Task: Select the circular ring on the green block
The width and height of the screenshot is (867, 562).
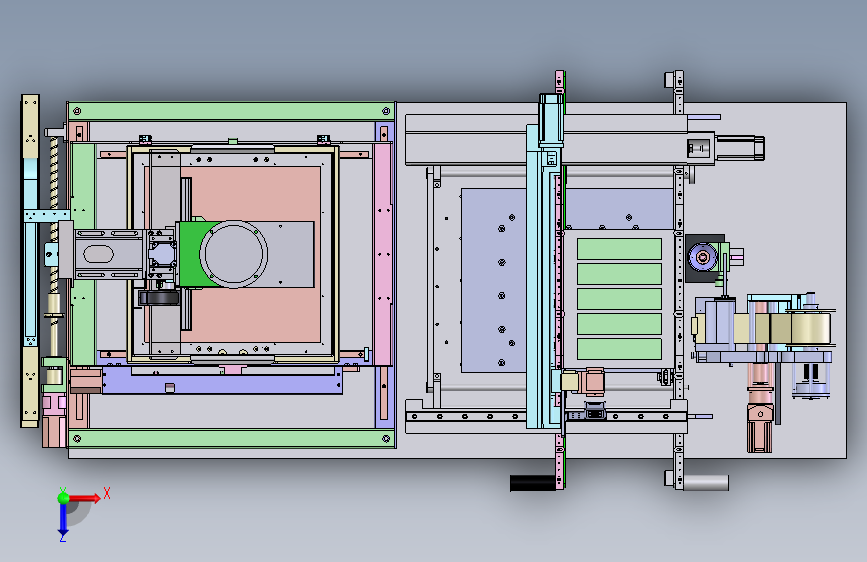Action: point(233,254)
